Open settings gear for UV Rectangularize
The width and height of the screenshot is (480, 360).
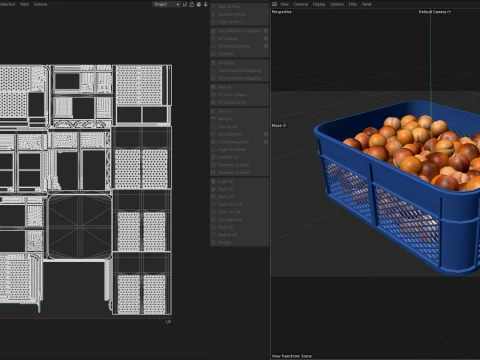(x=266, y=142)
